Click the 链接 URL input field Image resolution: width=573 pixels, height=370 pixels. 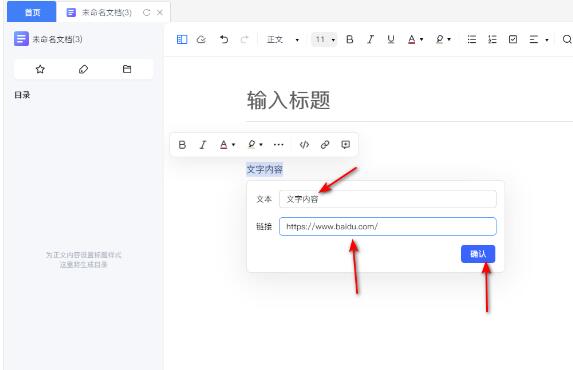[x=388, y=226]
